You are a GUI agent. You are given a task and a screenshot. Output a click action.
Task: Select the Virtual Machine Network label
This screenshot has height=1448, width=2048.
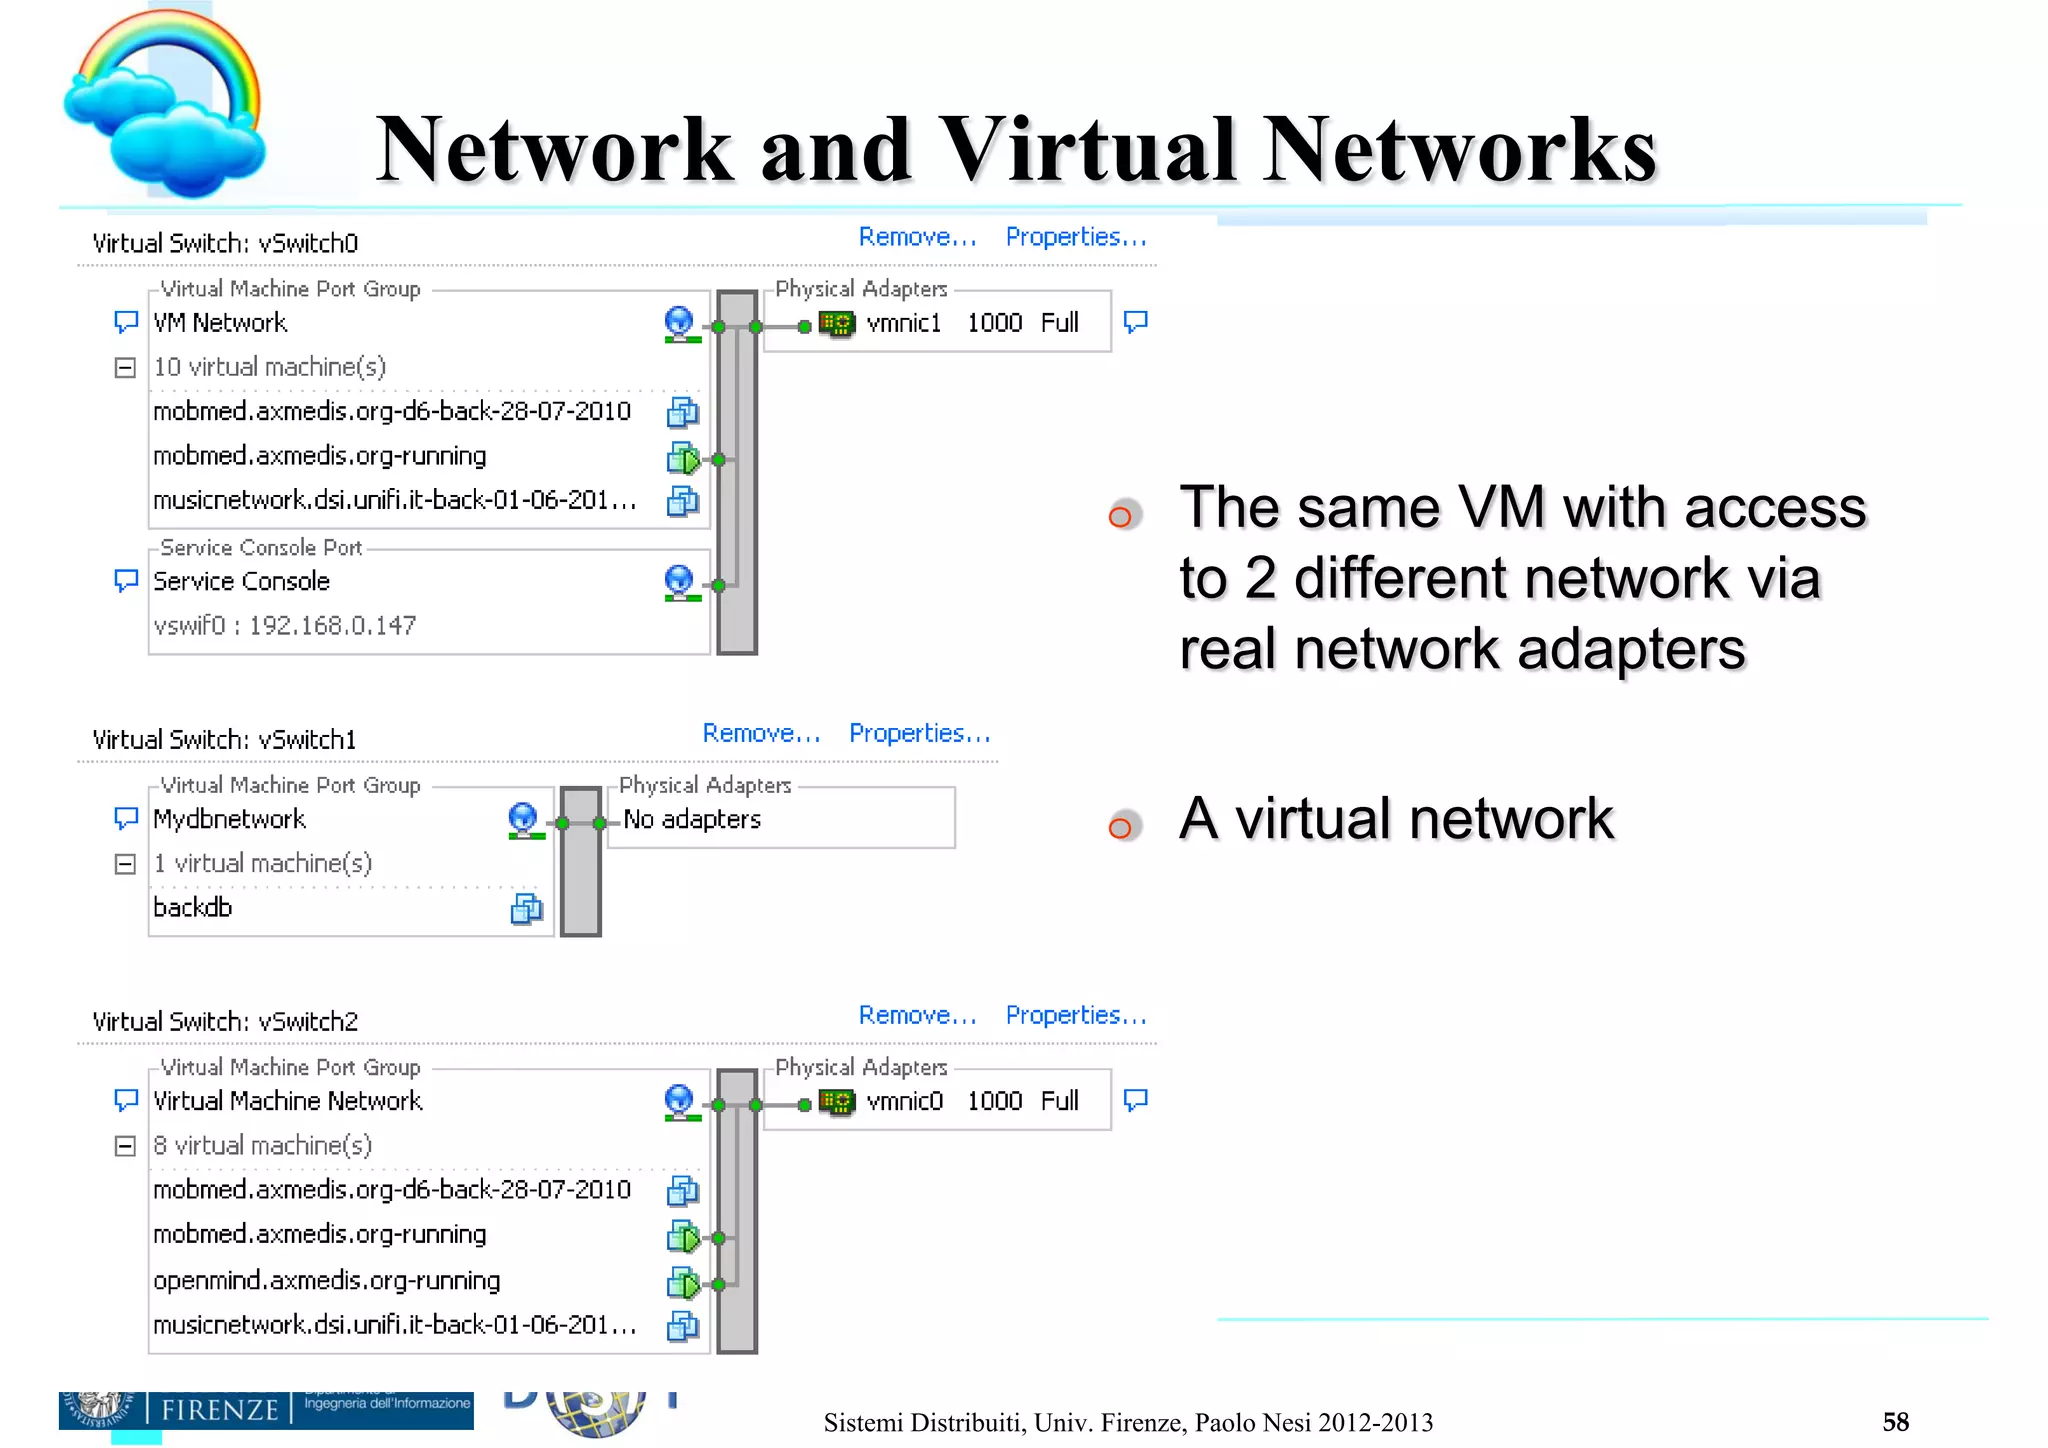coord(288,1101)
